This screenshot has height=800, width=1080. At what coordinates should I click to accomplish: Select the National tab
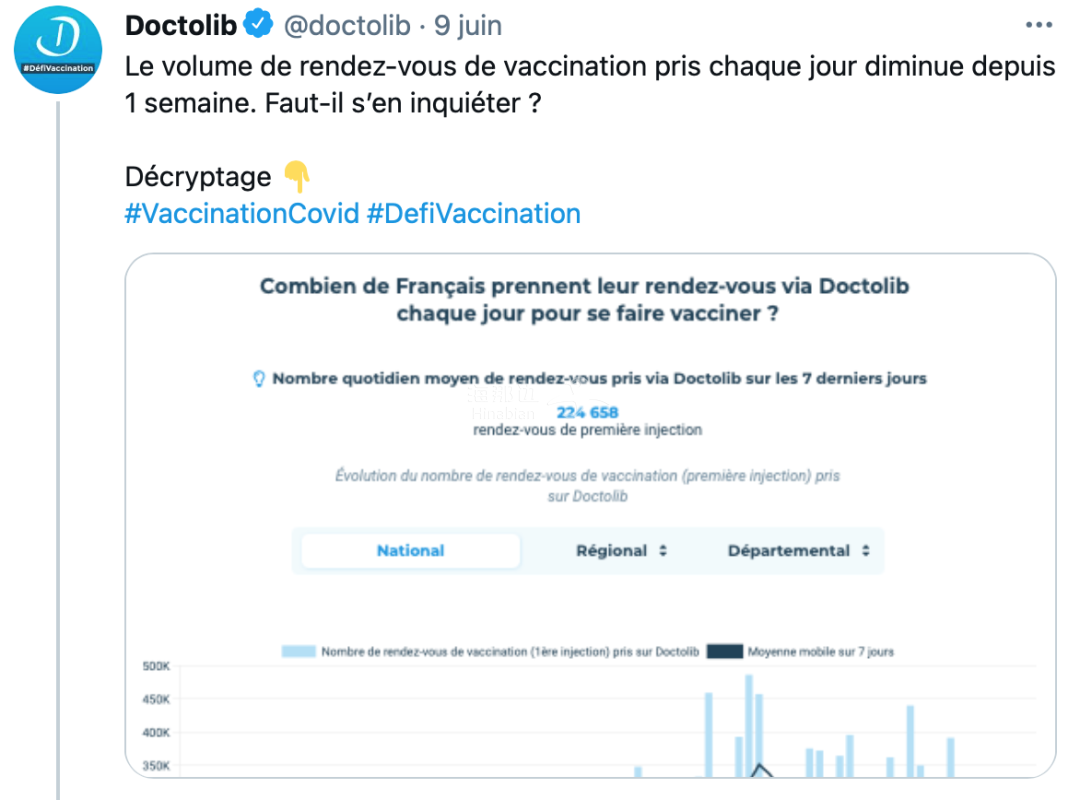tap(411, 551)
